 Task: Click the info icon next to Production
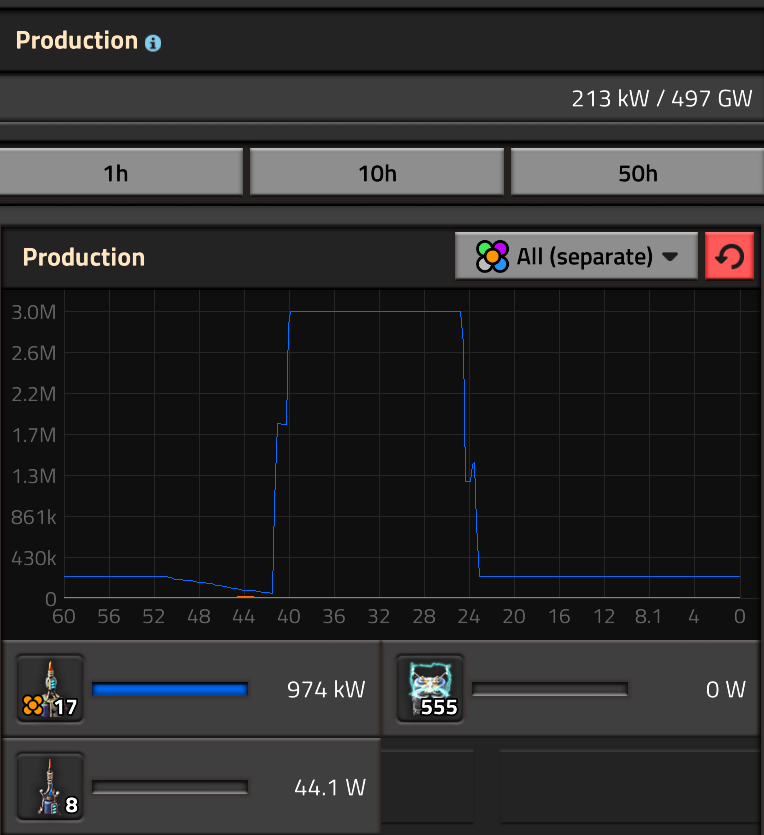click(x=153, y=43)
